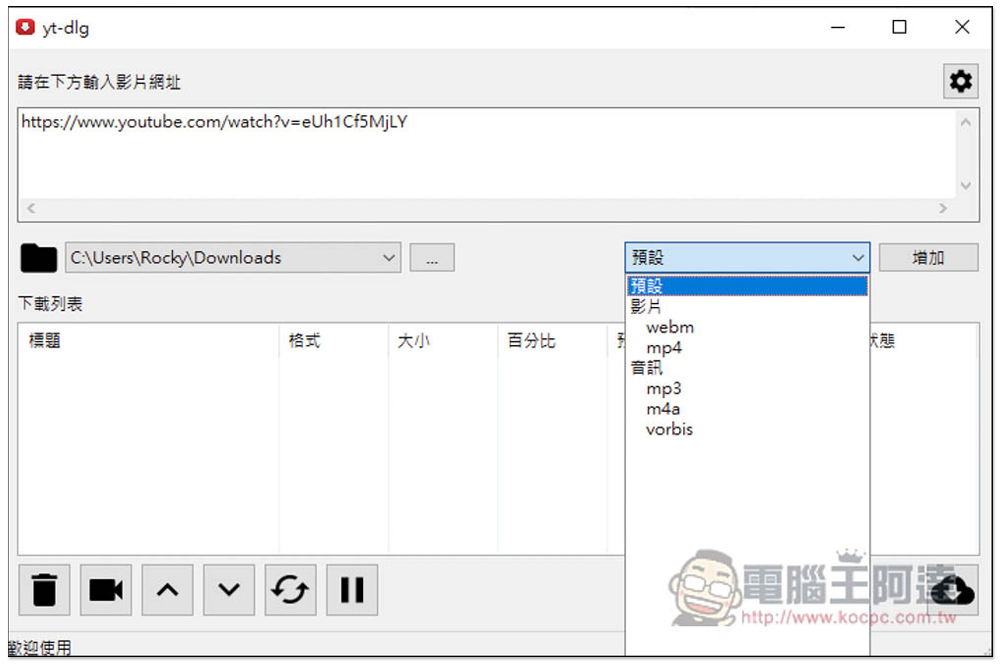Click the circular arrows reload icon
This screenshot has width=1000, height=664.
290,589
